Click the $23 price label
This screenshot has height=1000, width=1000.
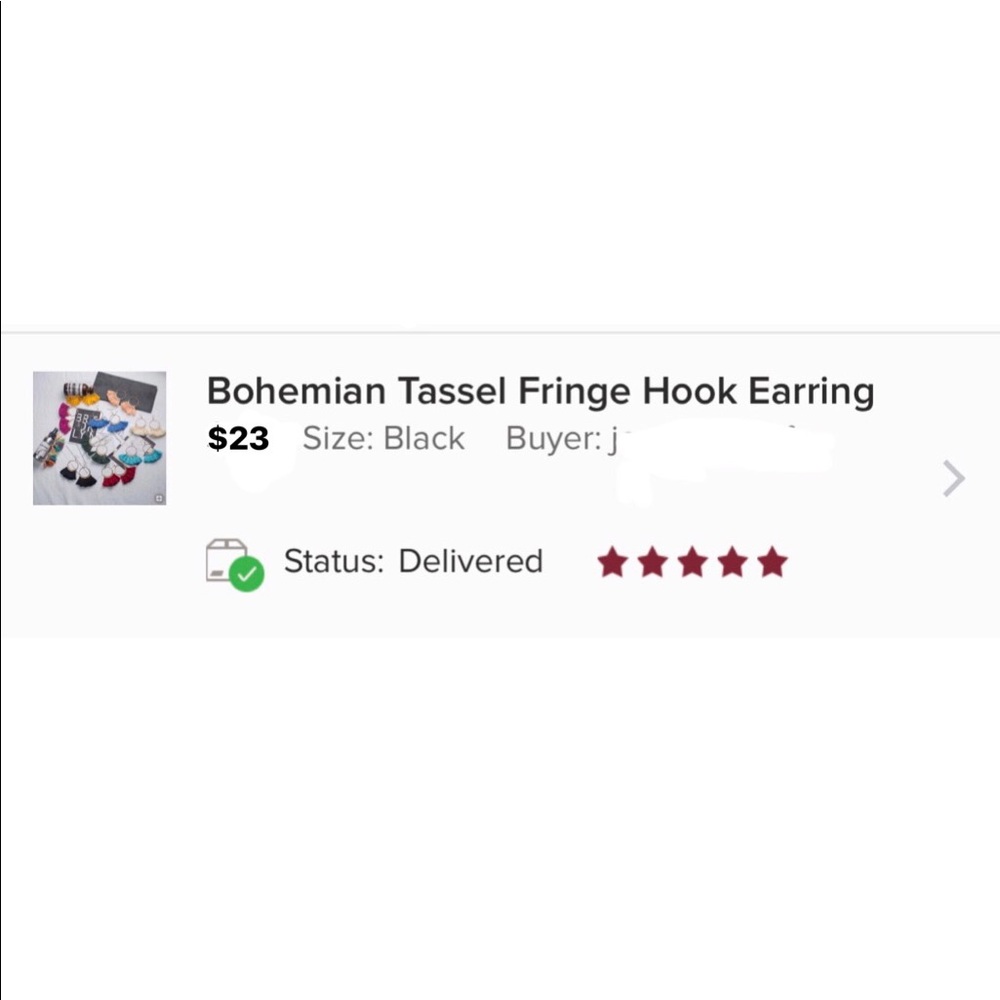pyautogui.click(x=240, y=438)
